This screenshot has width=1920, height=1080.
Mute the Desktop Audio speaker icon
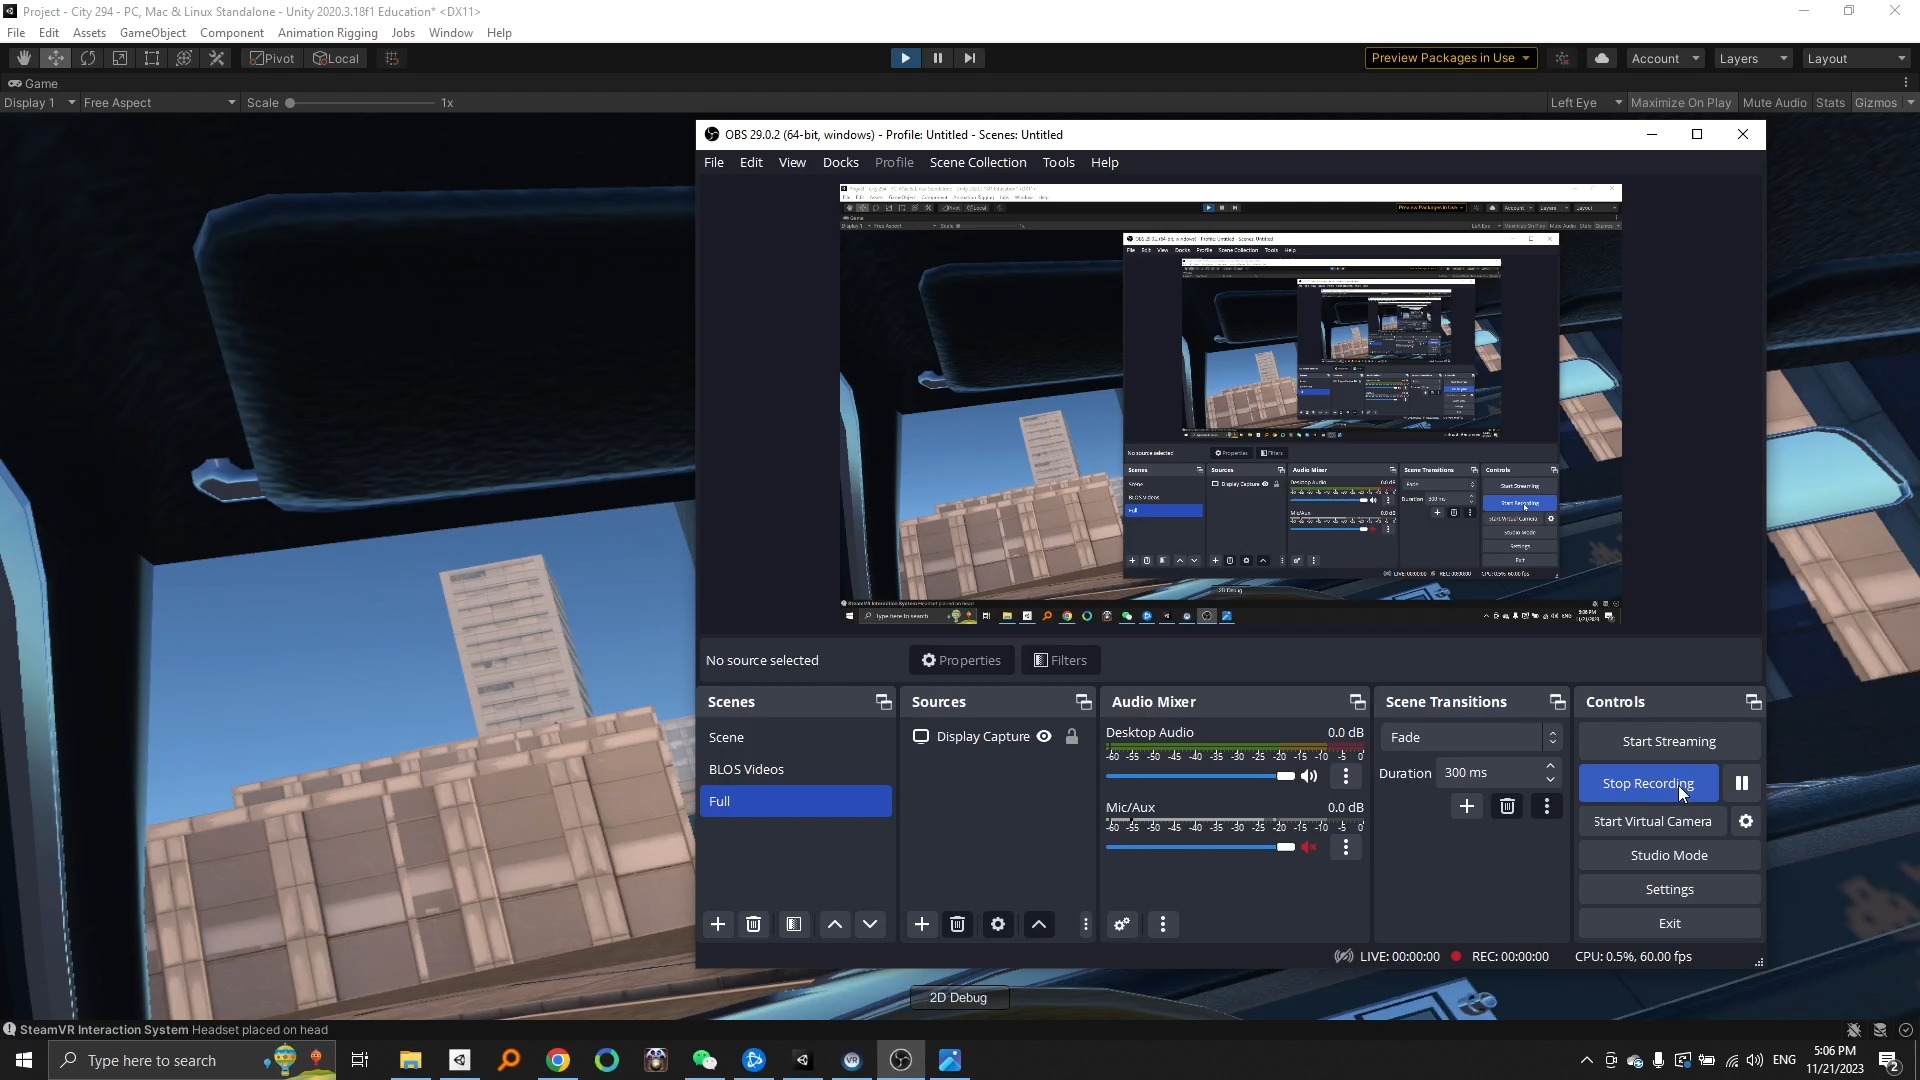pyautogui.click(x=1309, y=776)
